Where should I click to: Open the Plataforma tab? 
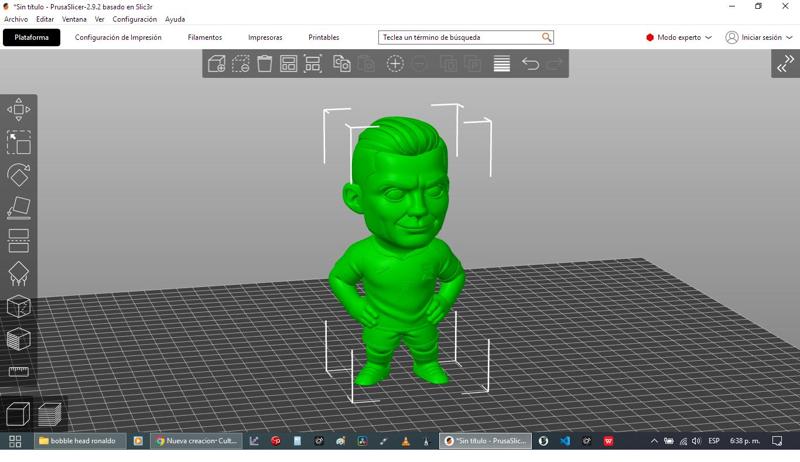pos(32,37)
